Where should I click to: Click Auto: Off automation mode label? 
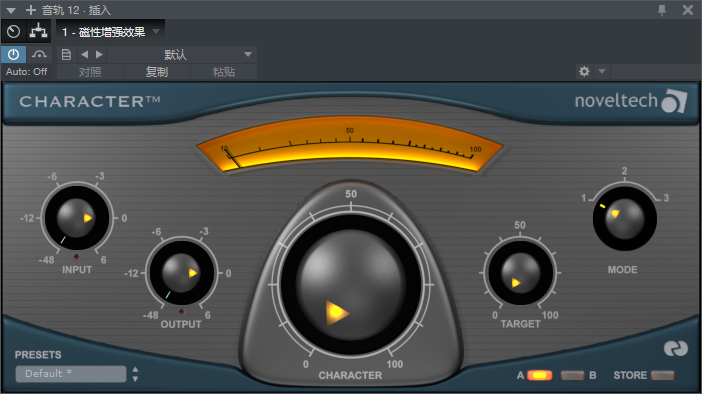click(x=26, y=72)
